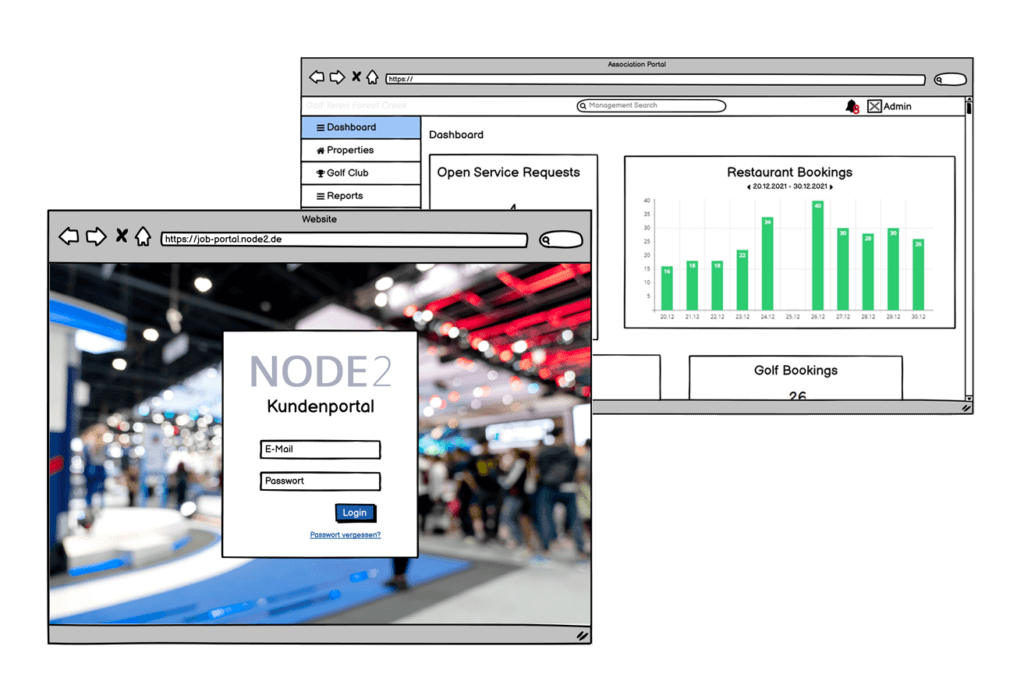Click the Passwort input field
The width and height of the screenshot is (1024, 685).
coord(320,481)
